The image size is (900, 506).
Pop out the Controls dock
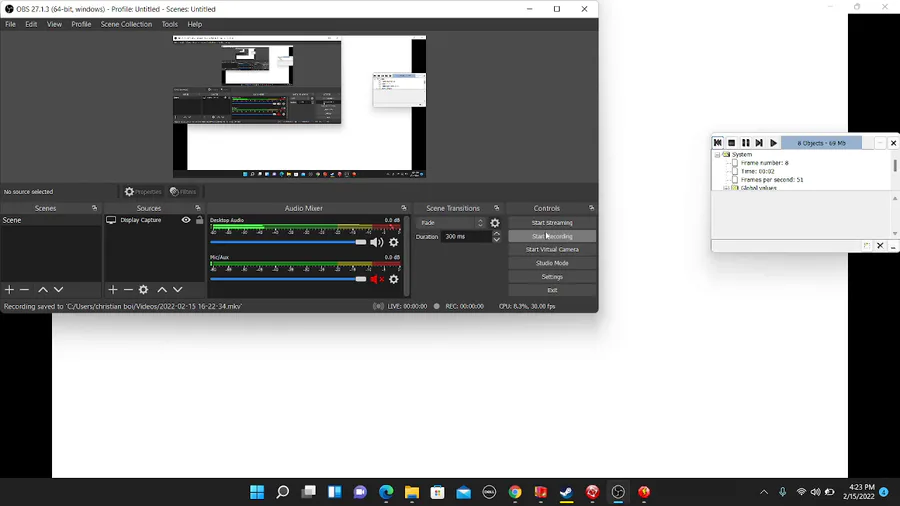coord(591,208)
